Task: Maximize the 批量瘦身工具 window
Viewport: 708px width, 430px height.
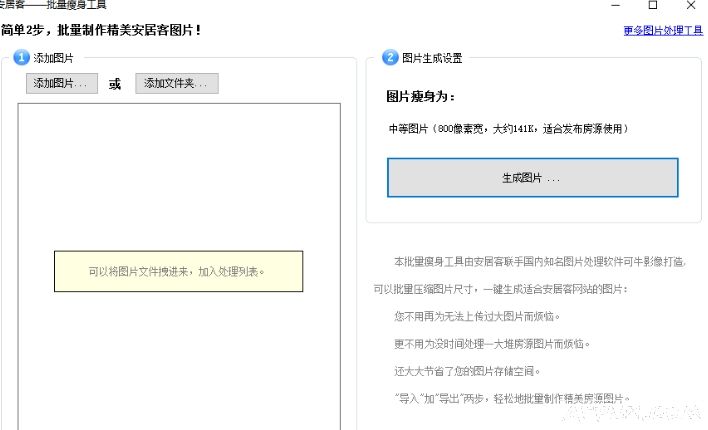Action: click(653, 6)
